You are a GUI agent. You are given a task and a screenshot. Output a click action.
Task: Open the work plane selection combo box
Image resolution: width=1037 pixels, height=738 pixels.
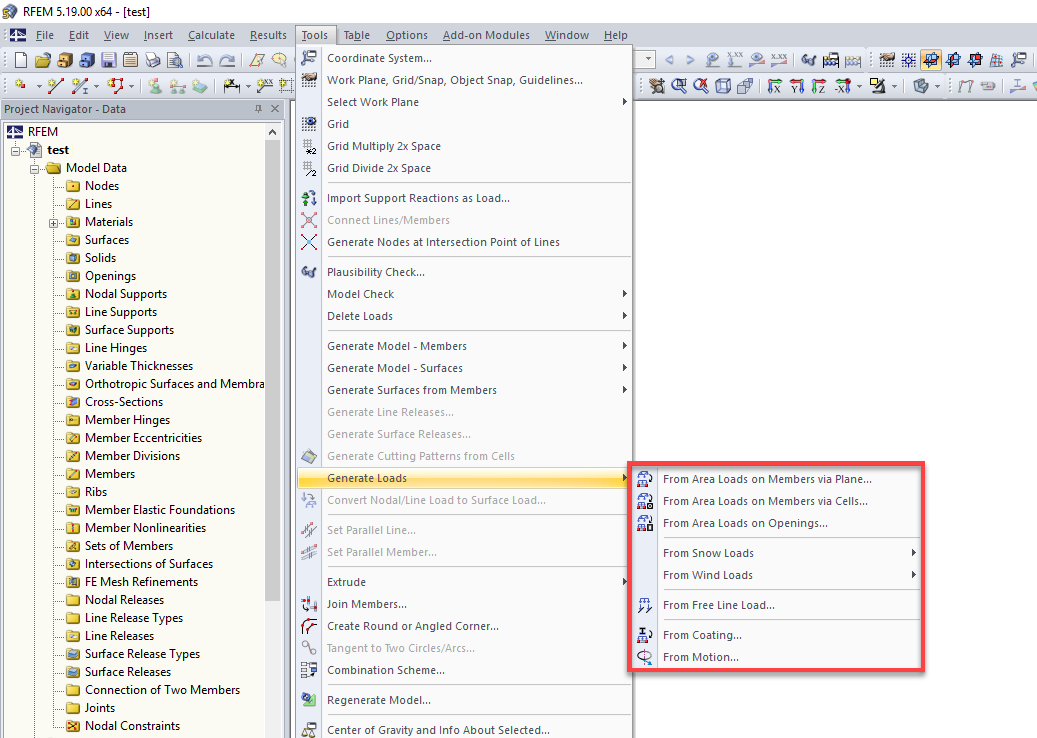tap(645, 59)
